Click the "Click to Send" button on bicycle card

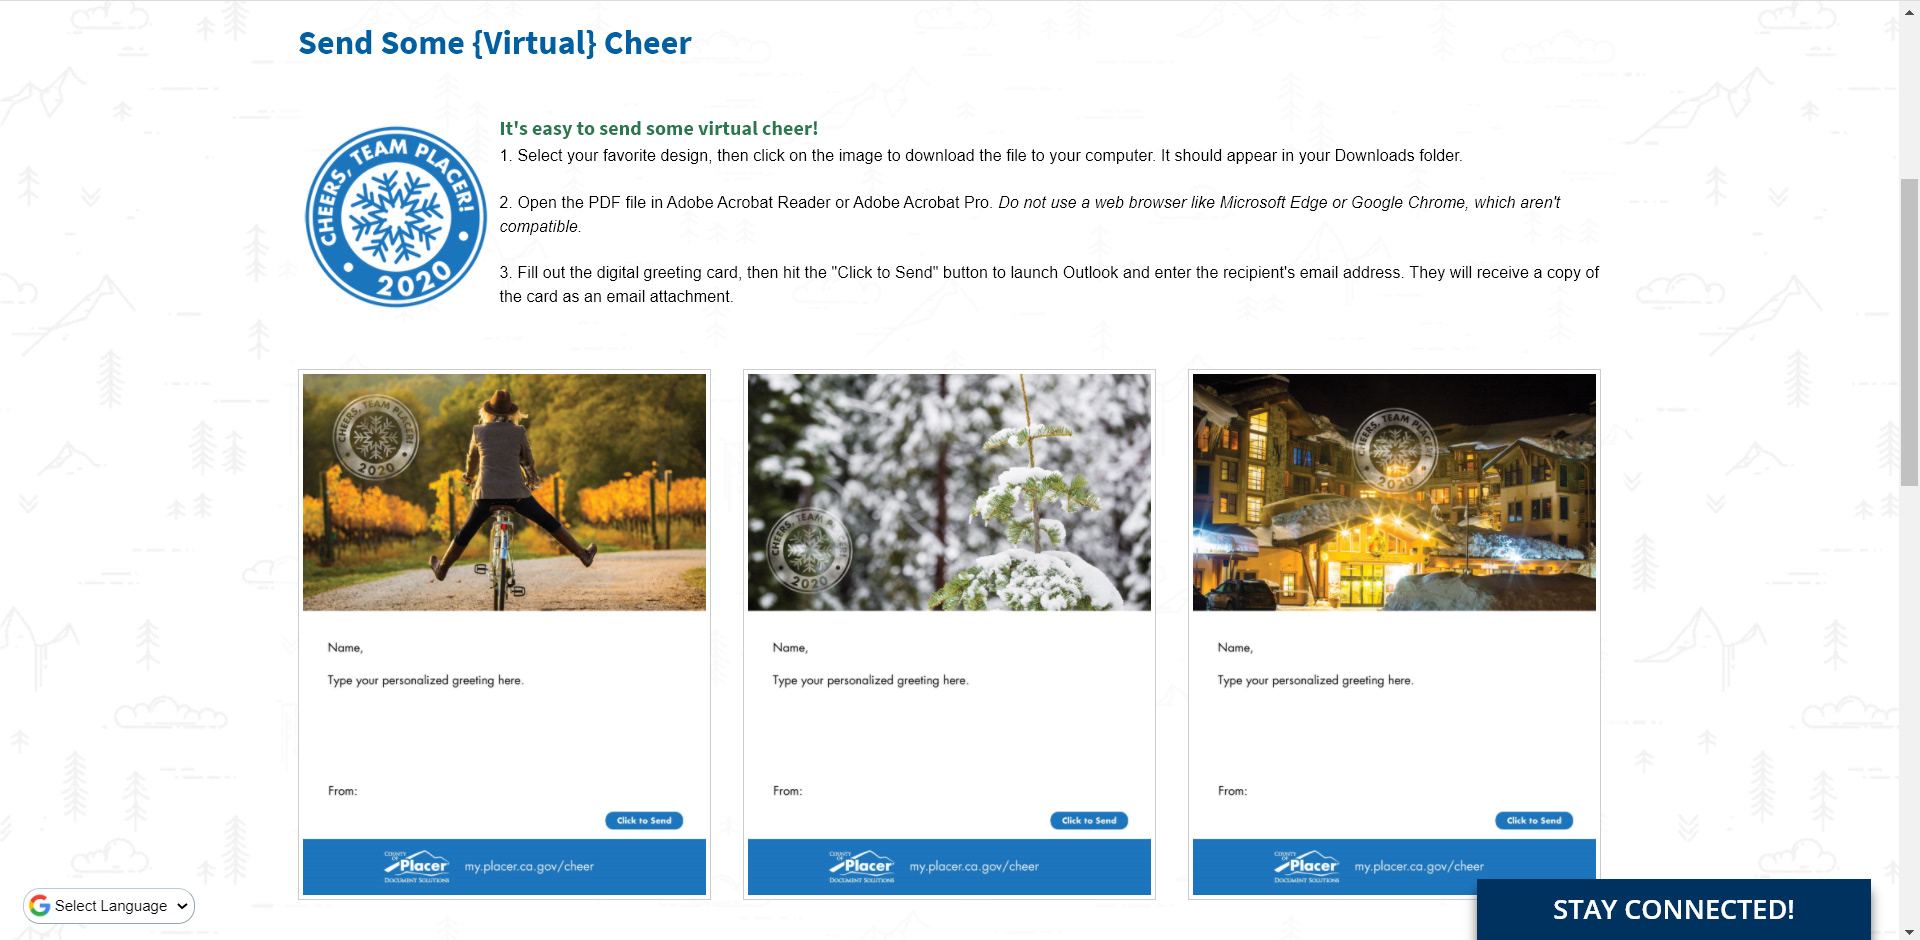point(644,821)
